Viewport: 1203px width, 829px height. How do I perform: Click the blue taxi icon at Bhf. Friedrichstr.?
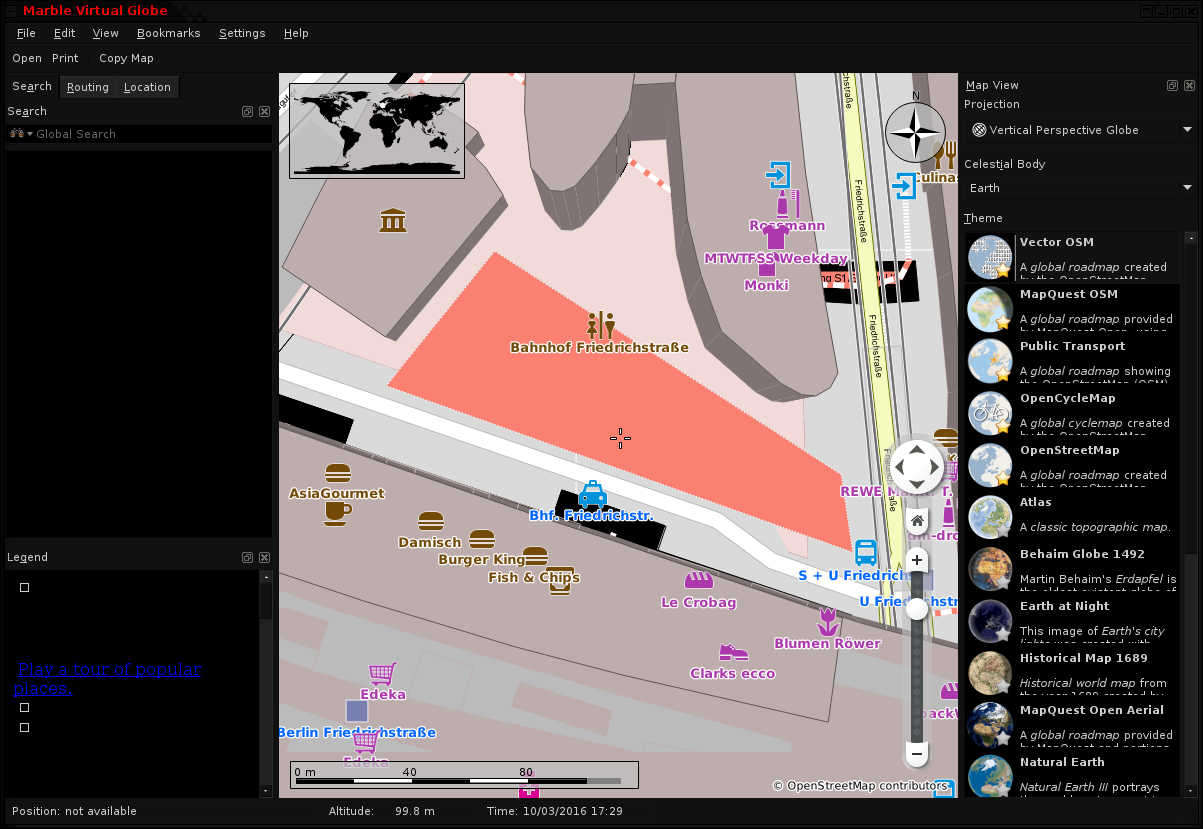[593, 494]
